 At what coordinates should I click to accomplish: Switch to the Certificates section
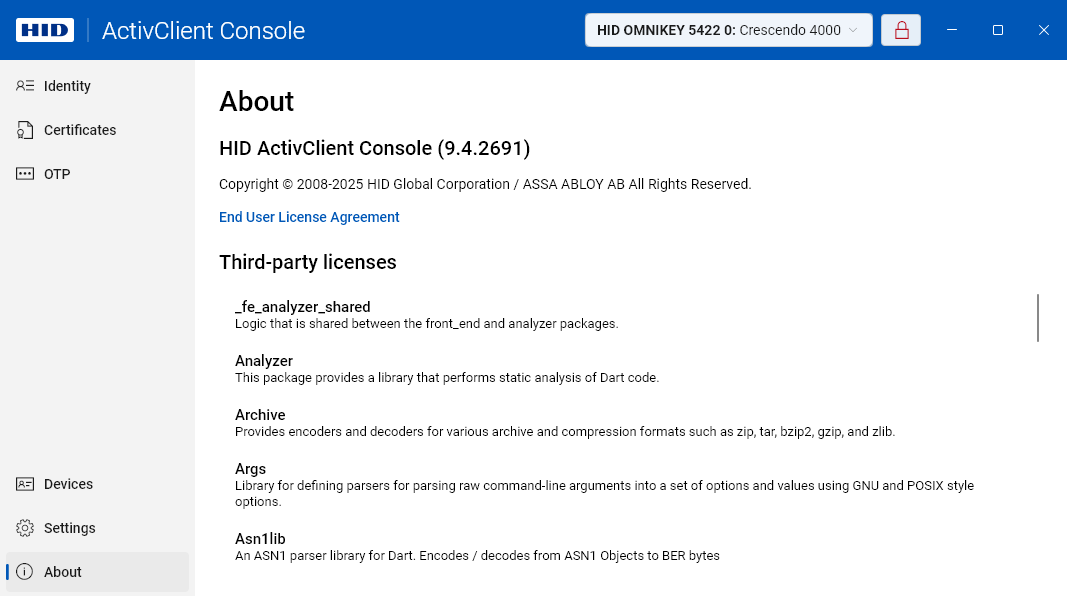(x=80, y=130)
